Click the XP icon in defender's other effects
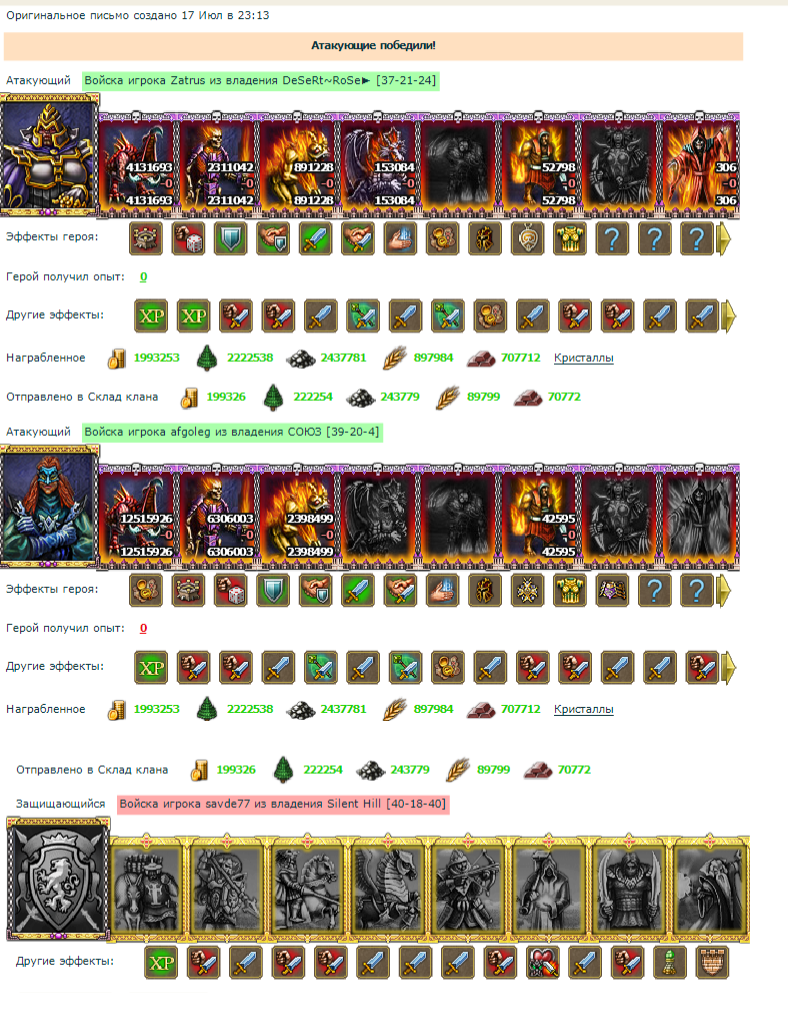The height and width of the screenshot is (1030, 788). (161, 963)
